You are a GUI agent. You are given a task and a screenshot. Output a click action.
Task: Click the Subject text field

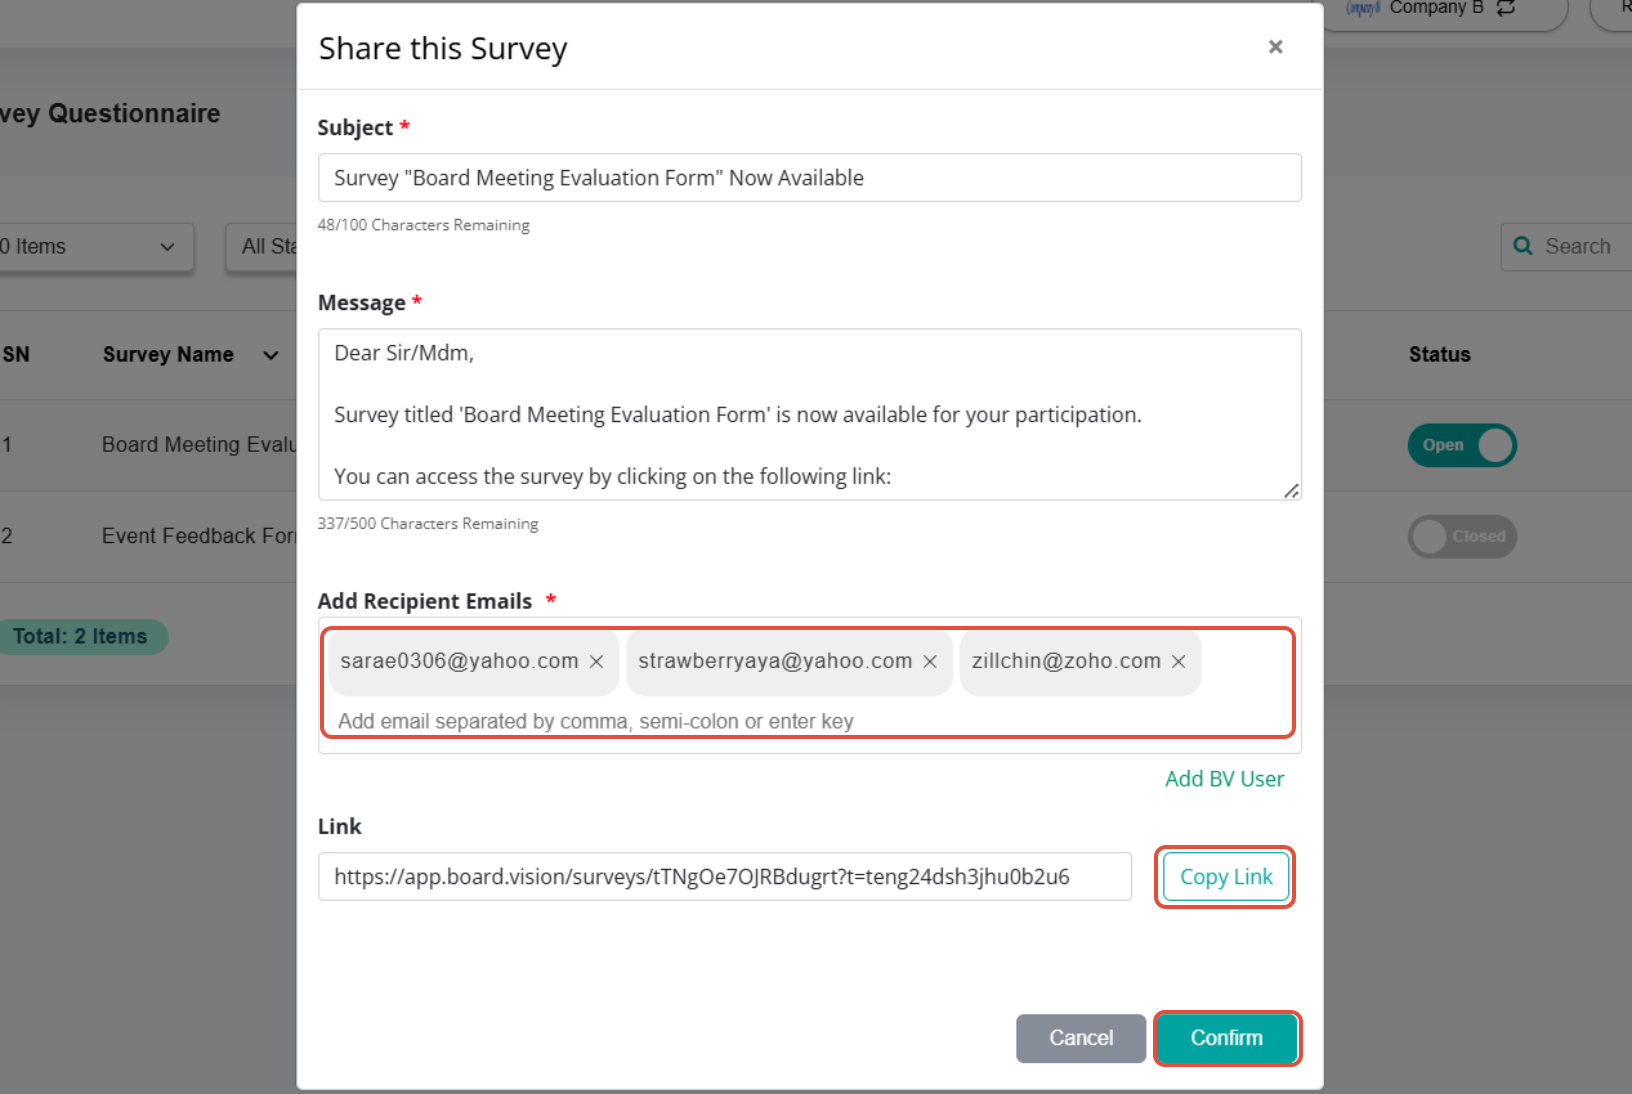click(810, 178)
